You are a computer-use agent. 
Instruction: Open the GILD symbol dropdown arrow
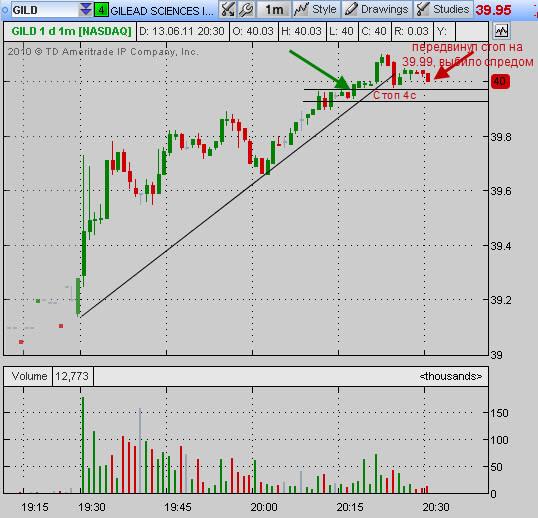85,10
